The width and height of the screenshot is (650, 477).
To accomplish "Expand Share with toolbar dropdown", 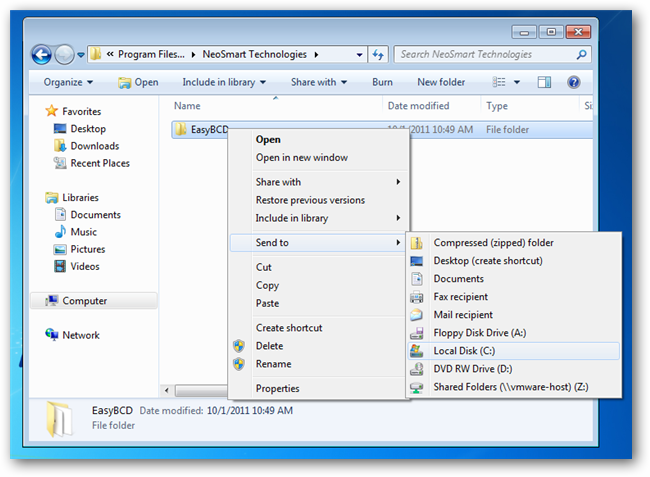I will tap(318, 82).
